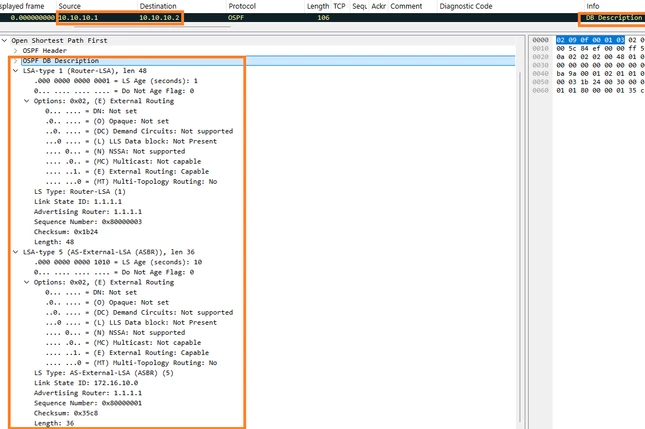Click the packet list horizontal scrollbar
This screenshot has height=429, width=645.
point(152,27)
